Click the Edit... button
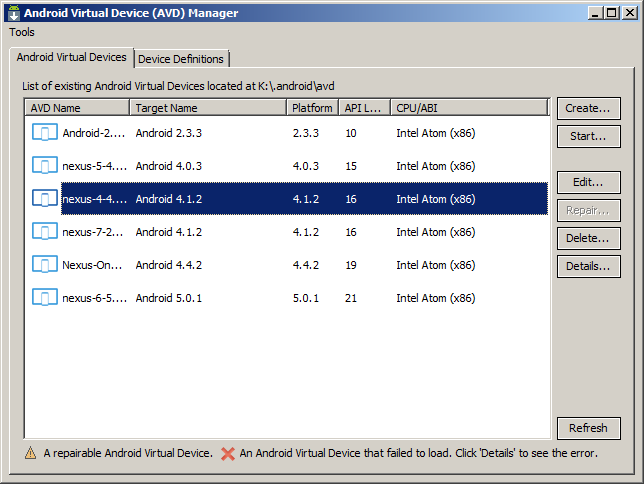 point(588,182)
